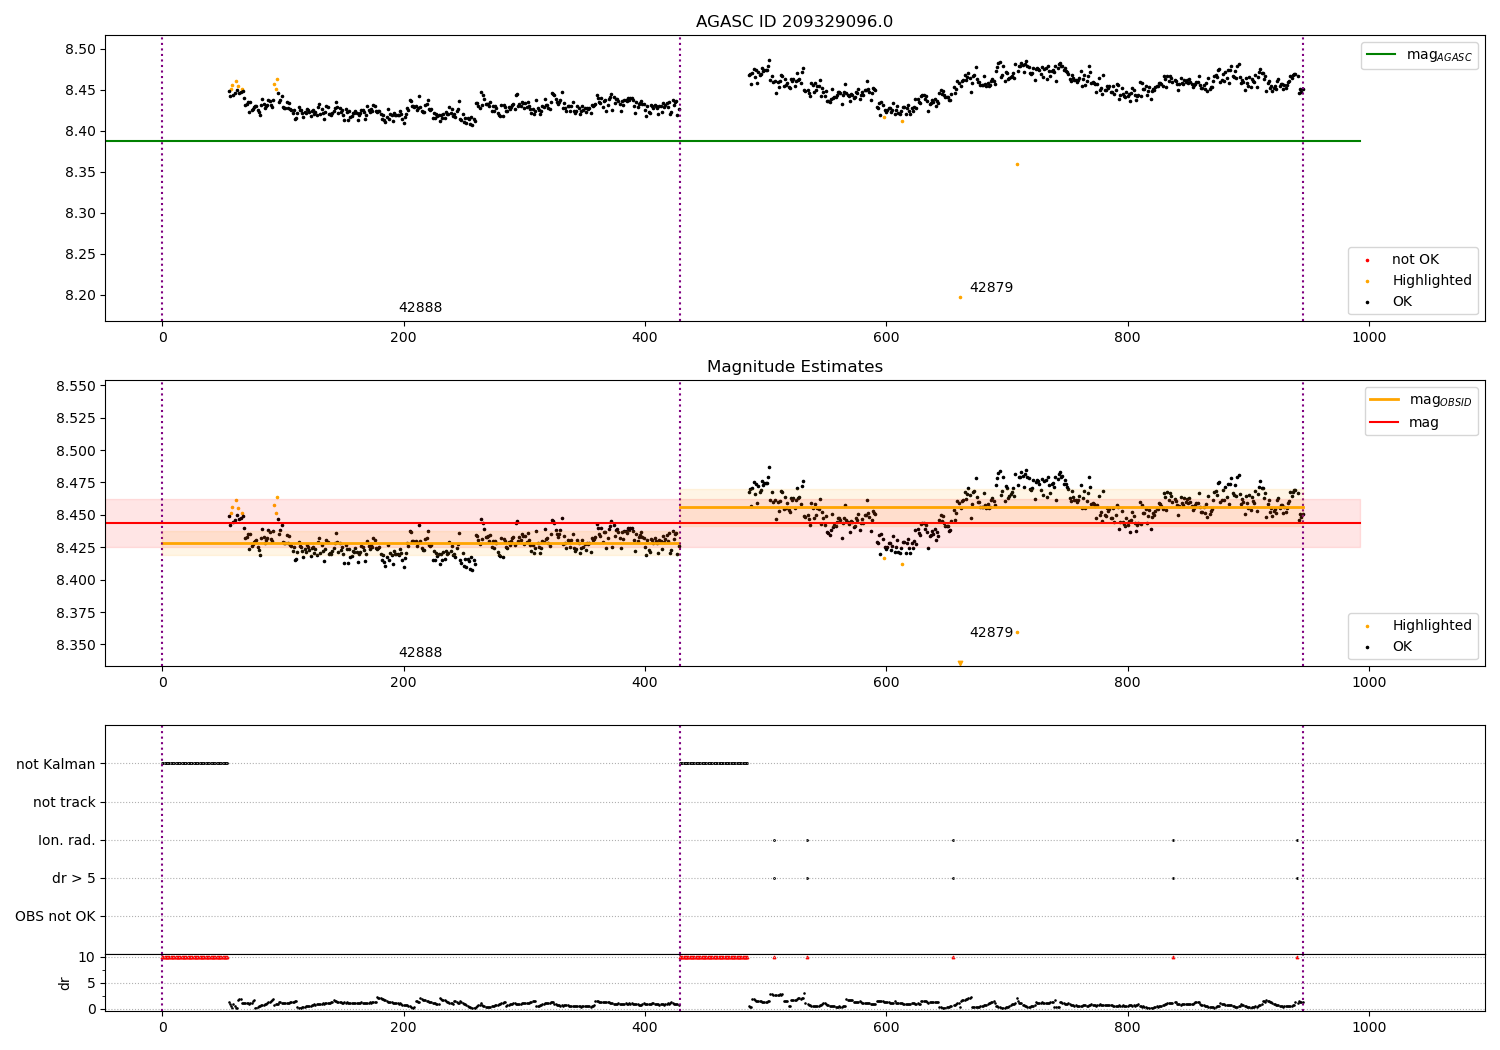Click the 42888 obsid label in middle plot

[x=420, y=653]
